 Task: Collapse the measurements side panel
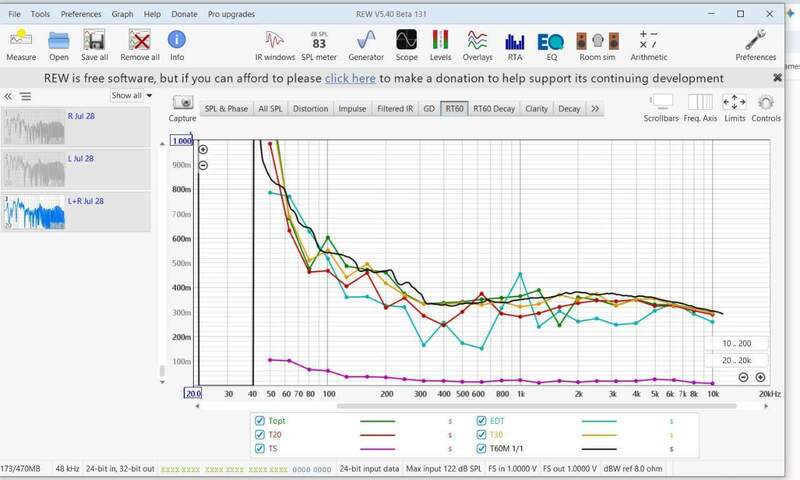[8, 96]
